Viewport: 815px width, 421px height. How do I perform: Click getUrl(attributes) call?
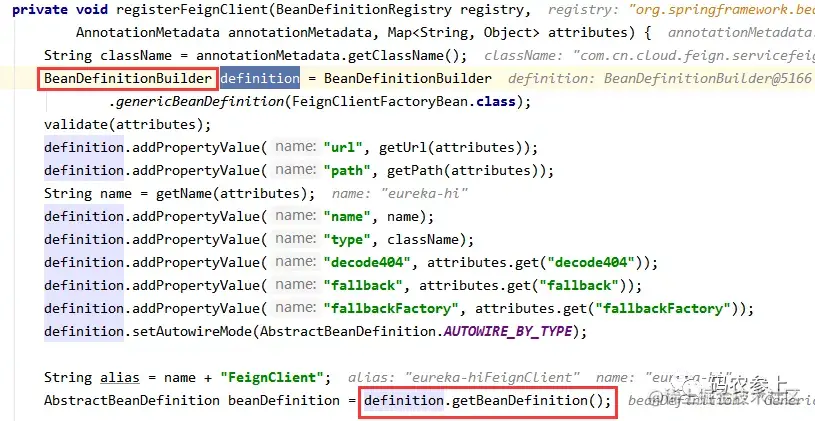pos(454,148)
